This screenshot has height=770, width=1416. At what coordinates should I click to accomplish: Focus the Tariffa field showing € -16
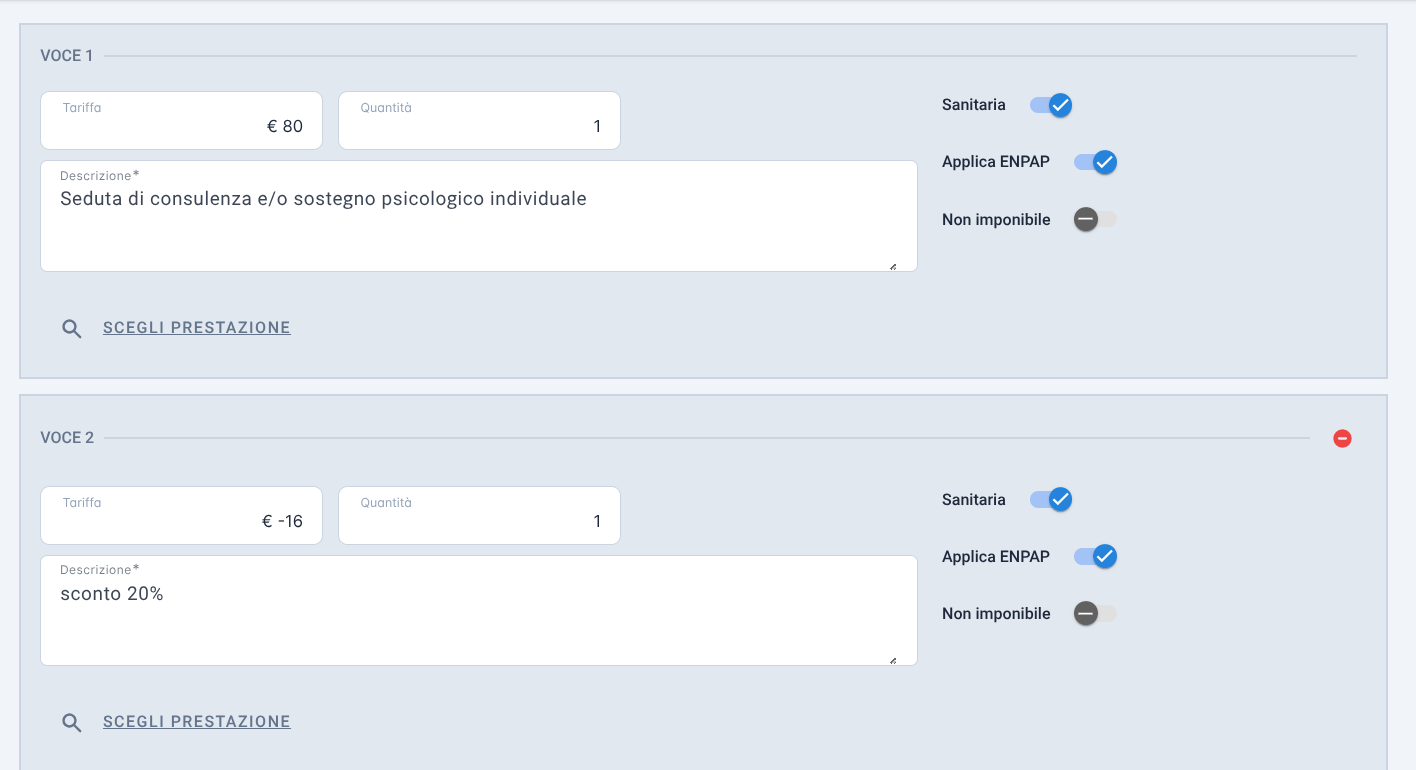point(181,515)
